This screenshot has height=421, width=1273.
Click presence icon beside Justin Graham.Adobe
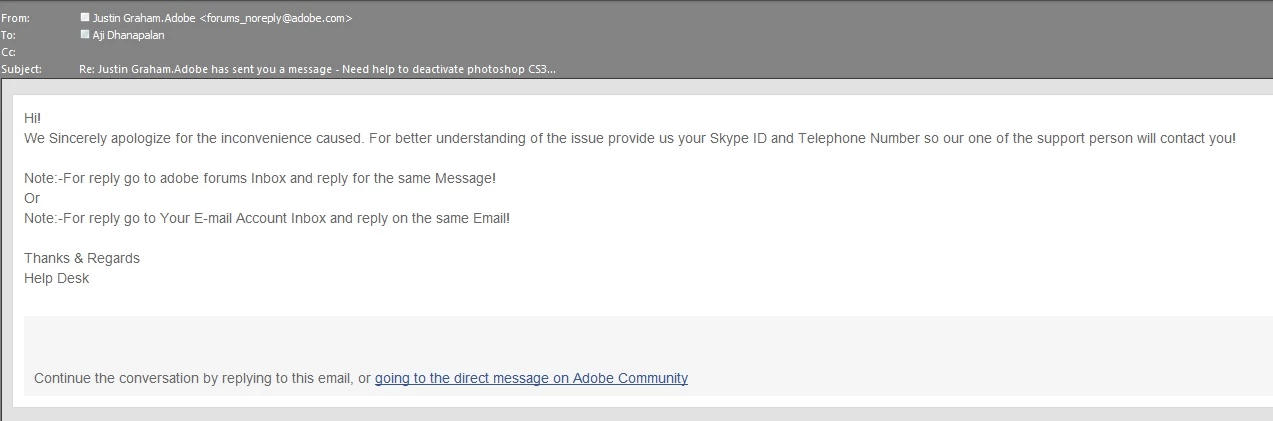(85, 18)
